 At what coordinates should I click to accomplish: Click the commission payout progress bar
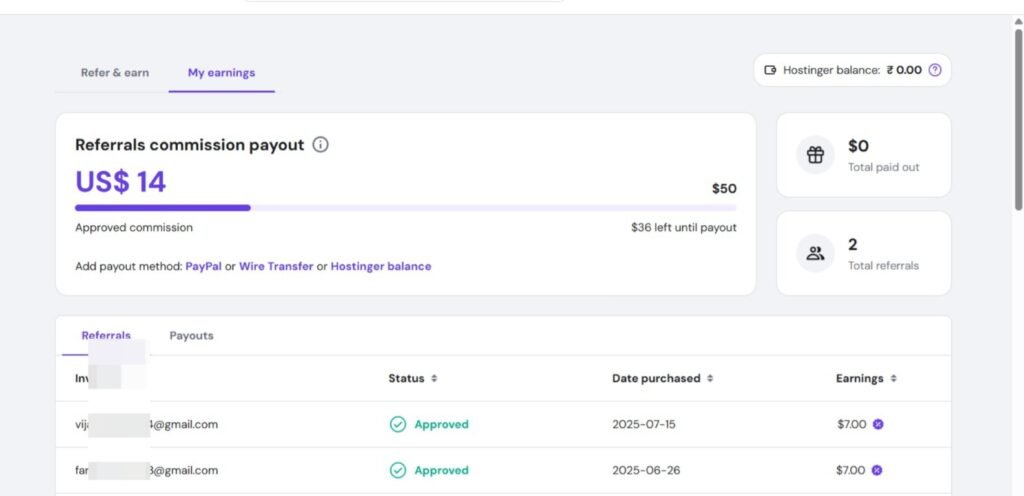click(405, 208)
